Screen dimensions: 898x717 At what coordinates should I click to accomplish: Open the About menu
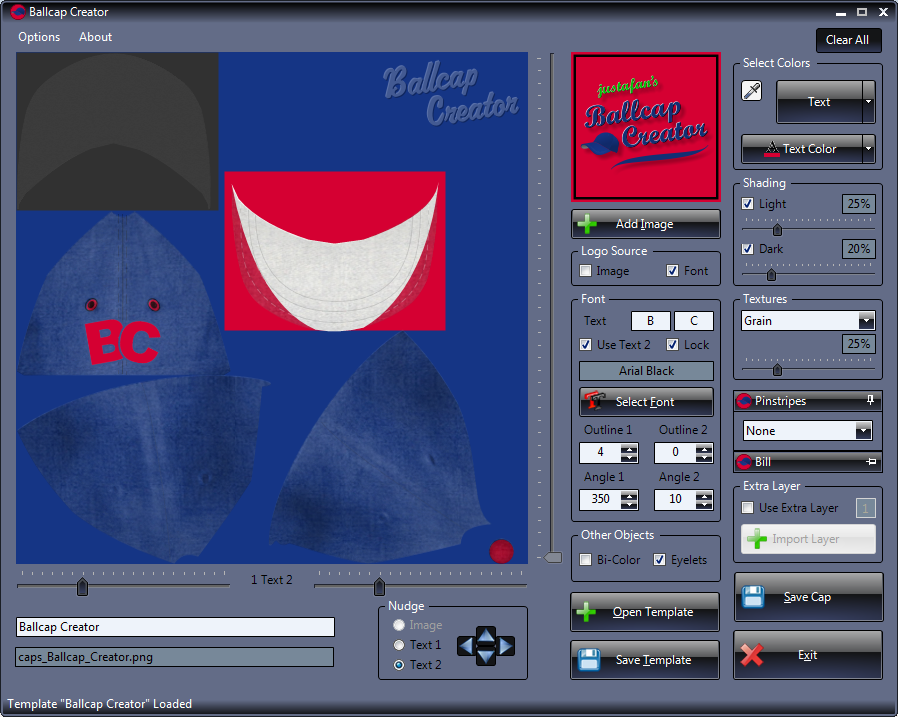[96, 37]
